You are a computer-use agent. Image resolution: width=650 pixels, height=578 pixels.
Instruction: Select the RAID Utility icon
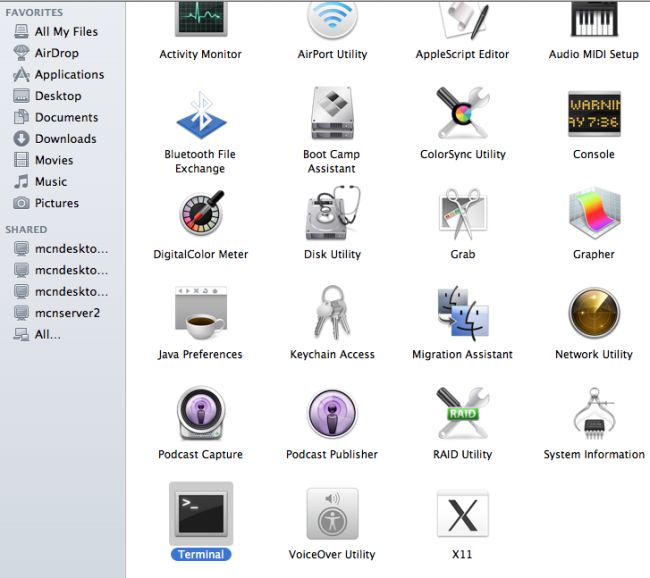point(463,413)
